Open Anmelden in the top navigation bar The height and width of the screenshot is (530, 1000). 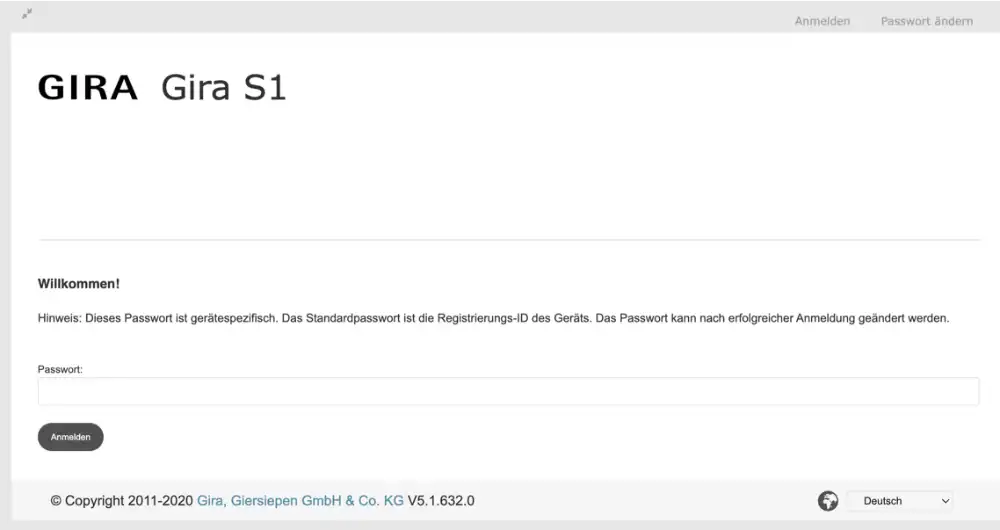tap(822, 21)
